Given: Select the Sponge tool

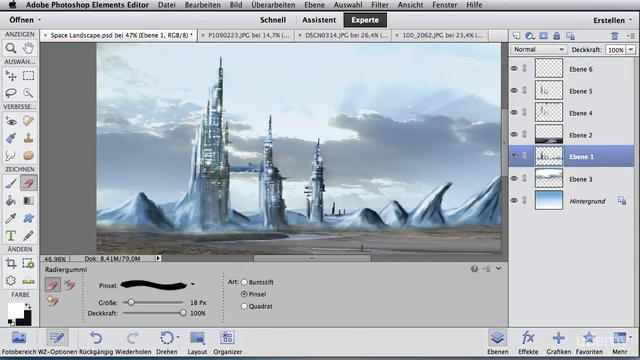Looking at the screenshot, I should click(28, 156).
